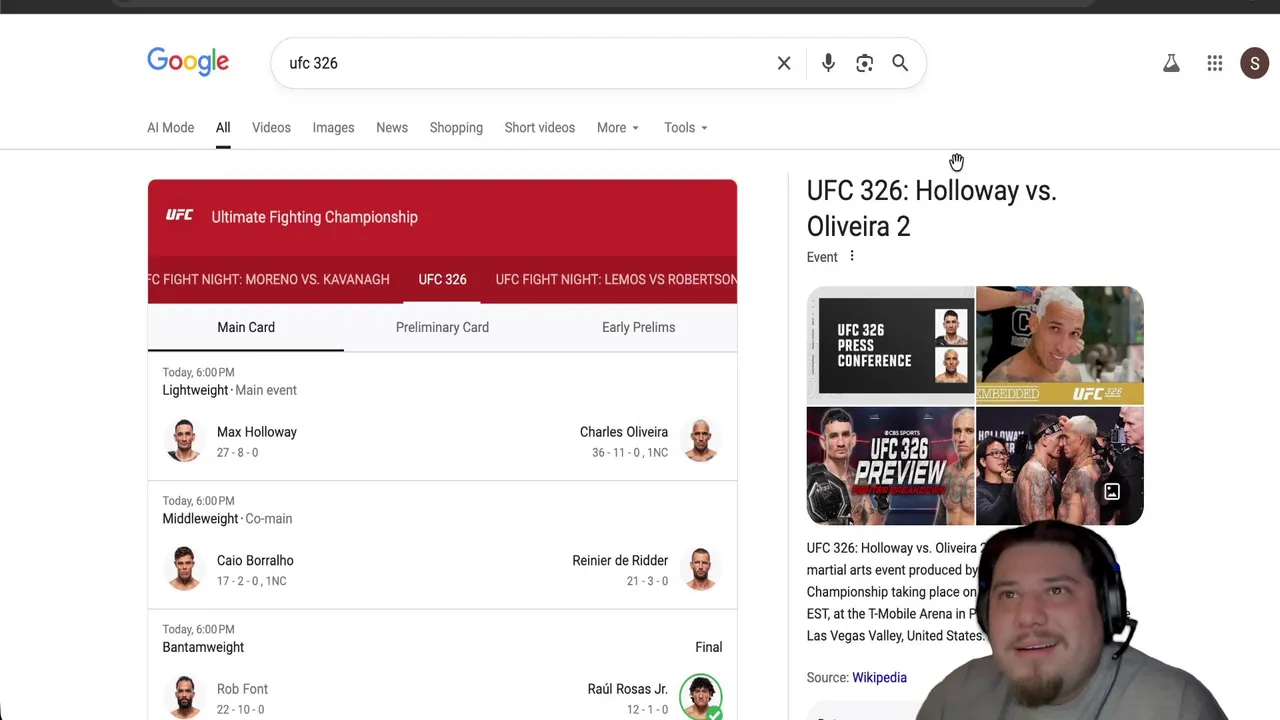Open search by image camera icon

[x=865, y=63]
